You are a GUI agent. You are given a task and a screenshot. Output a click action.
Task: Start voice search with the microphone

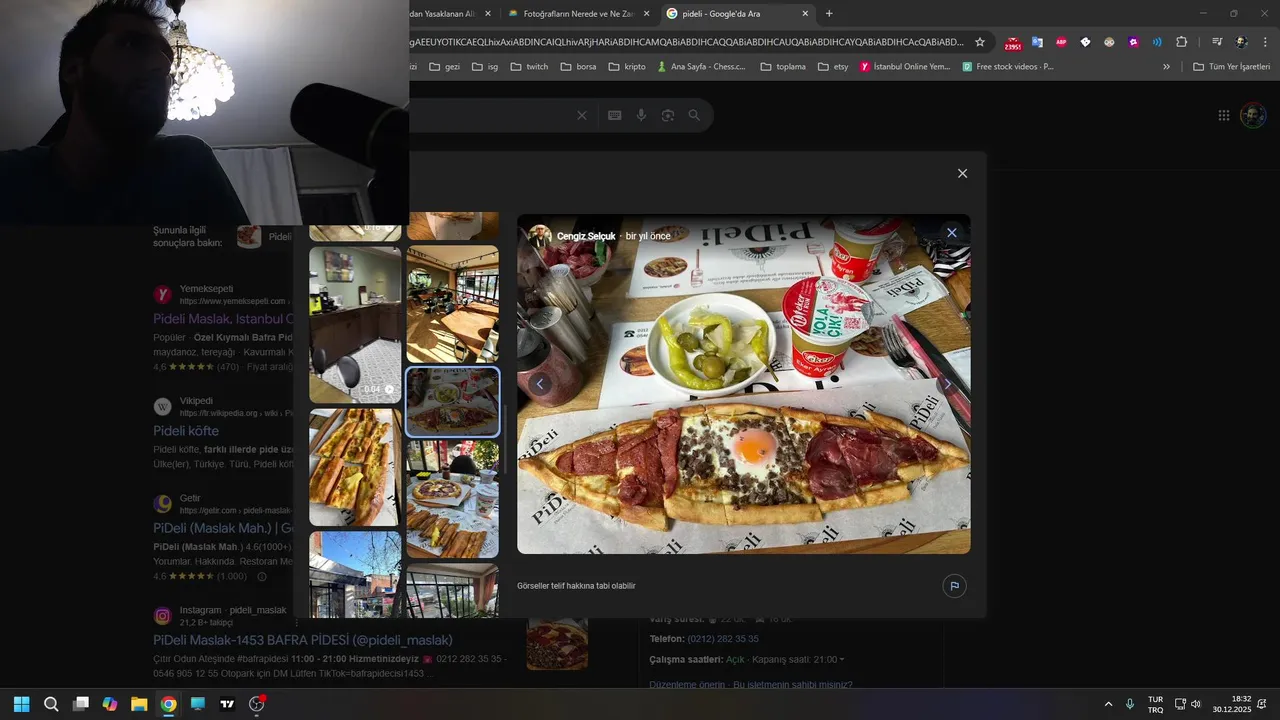point(641,116)
